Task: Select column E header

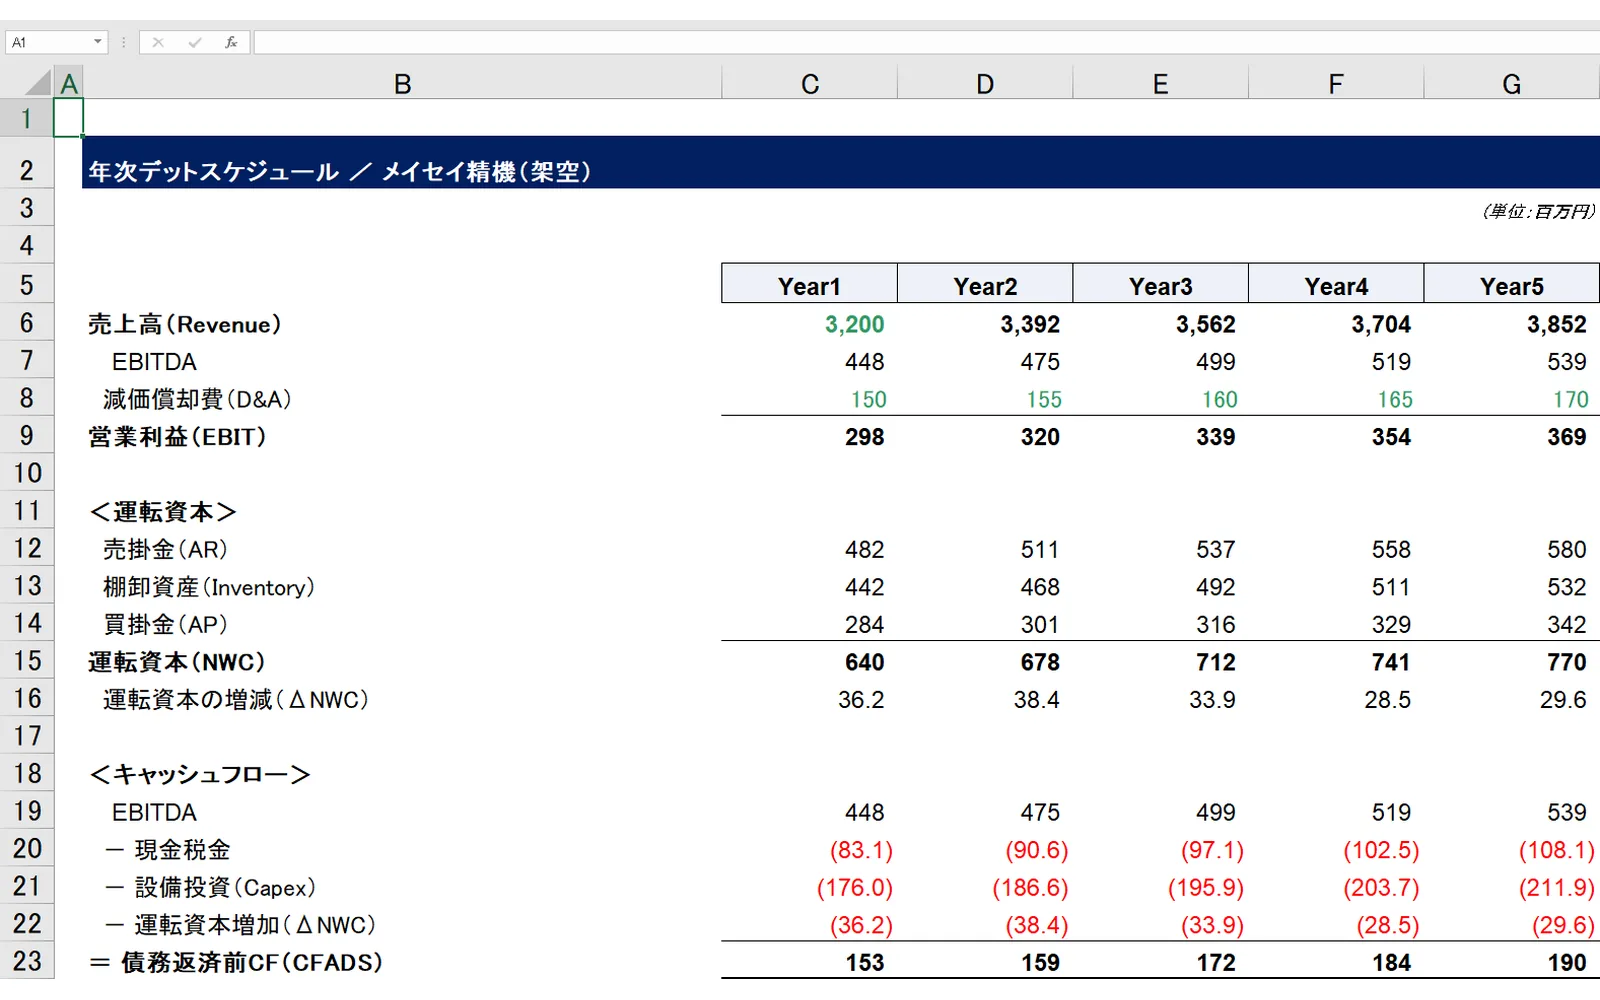Action: (x=1160, y=84)
